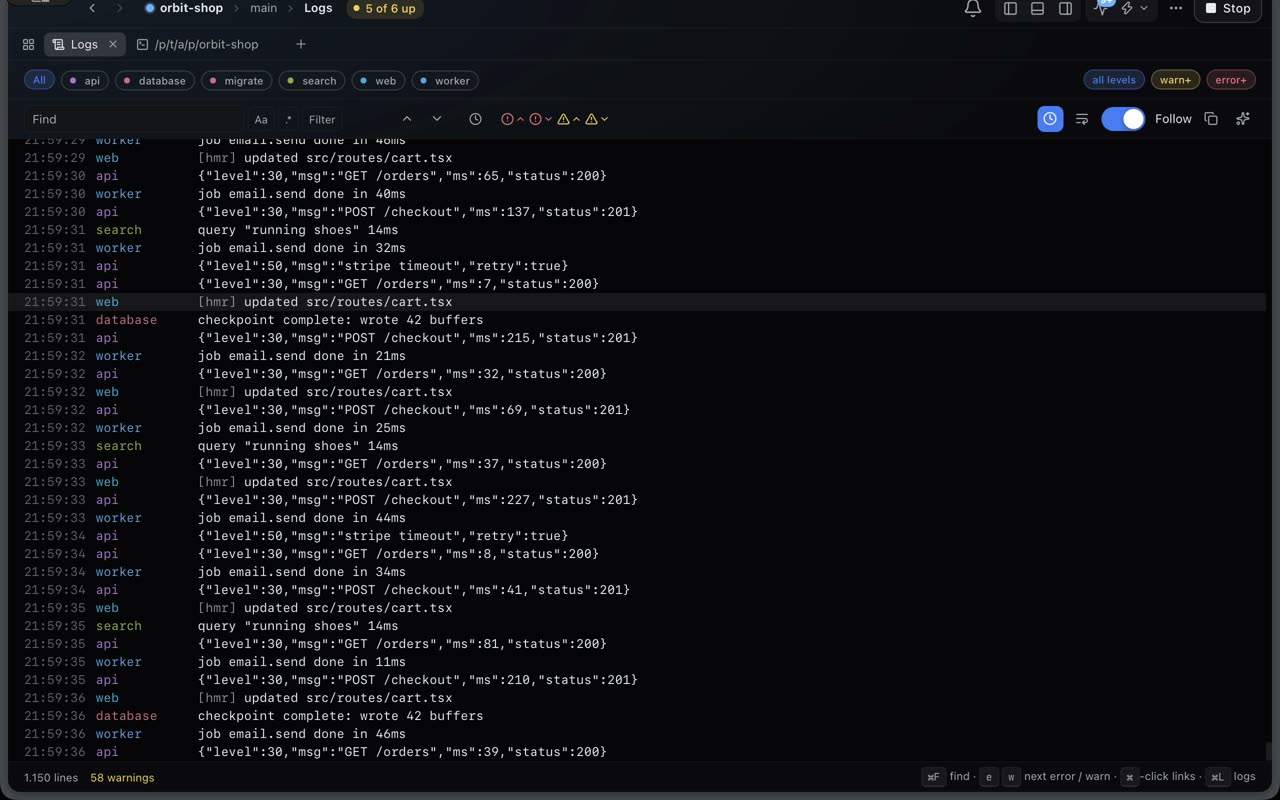The height and width of the screenshot is (800, 1280).
Task: Go to previous warning in logs
Action: pos(569,119)
